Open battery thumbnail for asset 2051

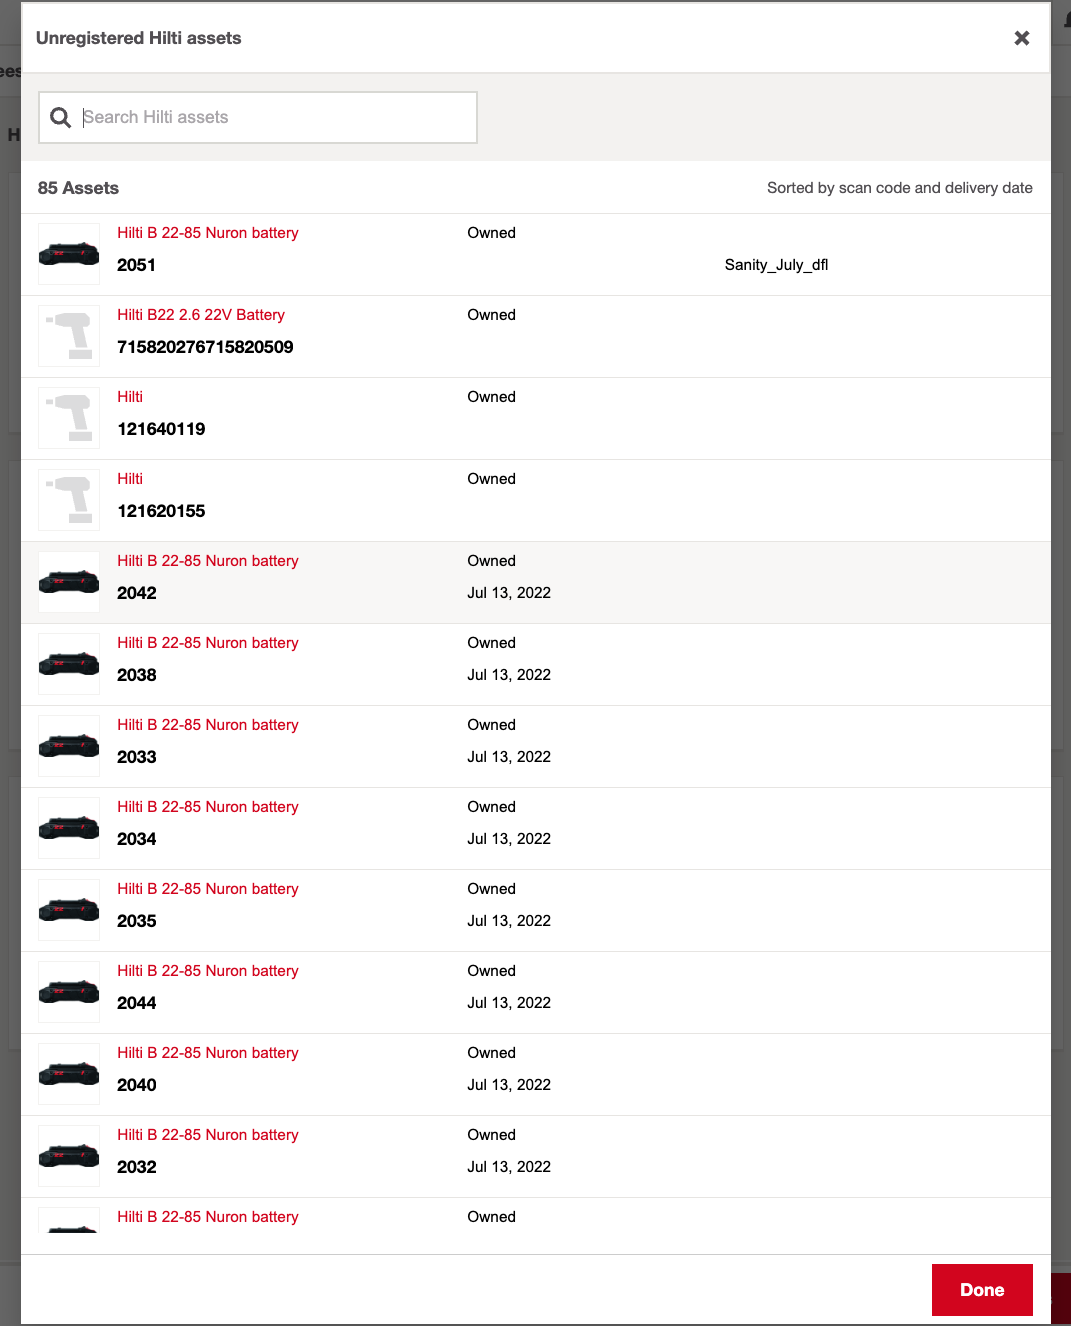coord(69,254)
